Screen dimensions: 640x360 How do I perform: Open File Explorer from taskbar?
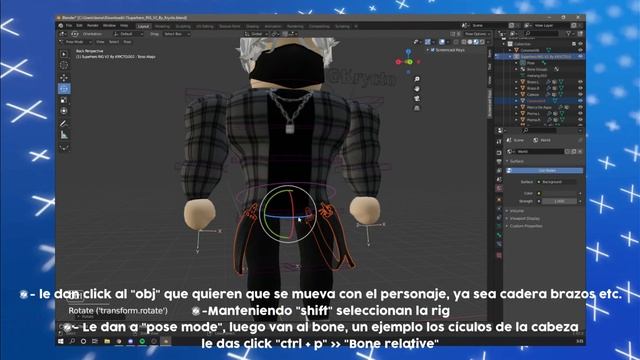(x=107, y=341)
